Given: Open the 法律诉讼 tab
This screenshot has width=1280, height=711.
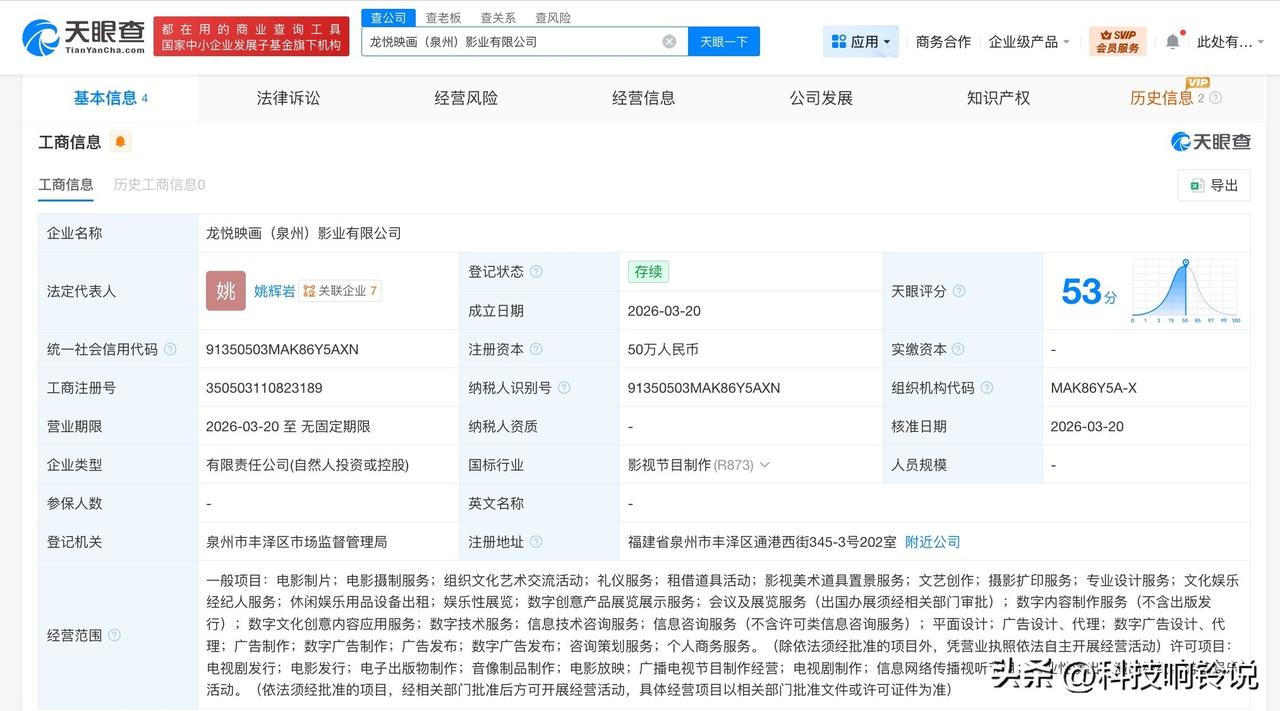Looking at the screenshot, I should [287, 97].
